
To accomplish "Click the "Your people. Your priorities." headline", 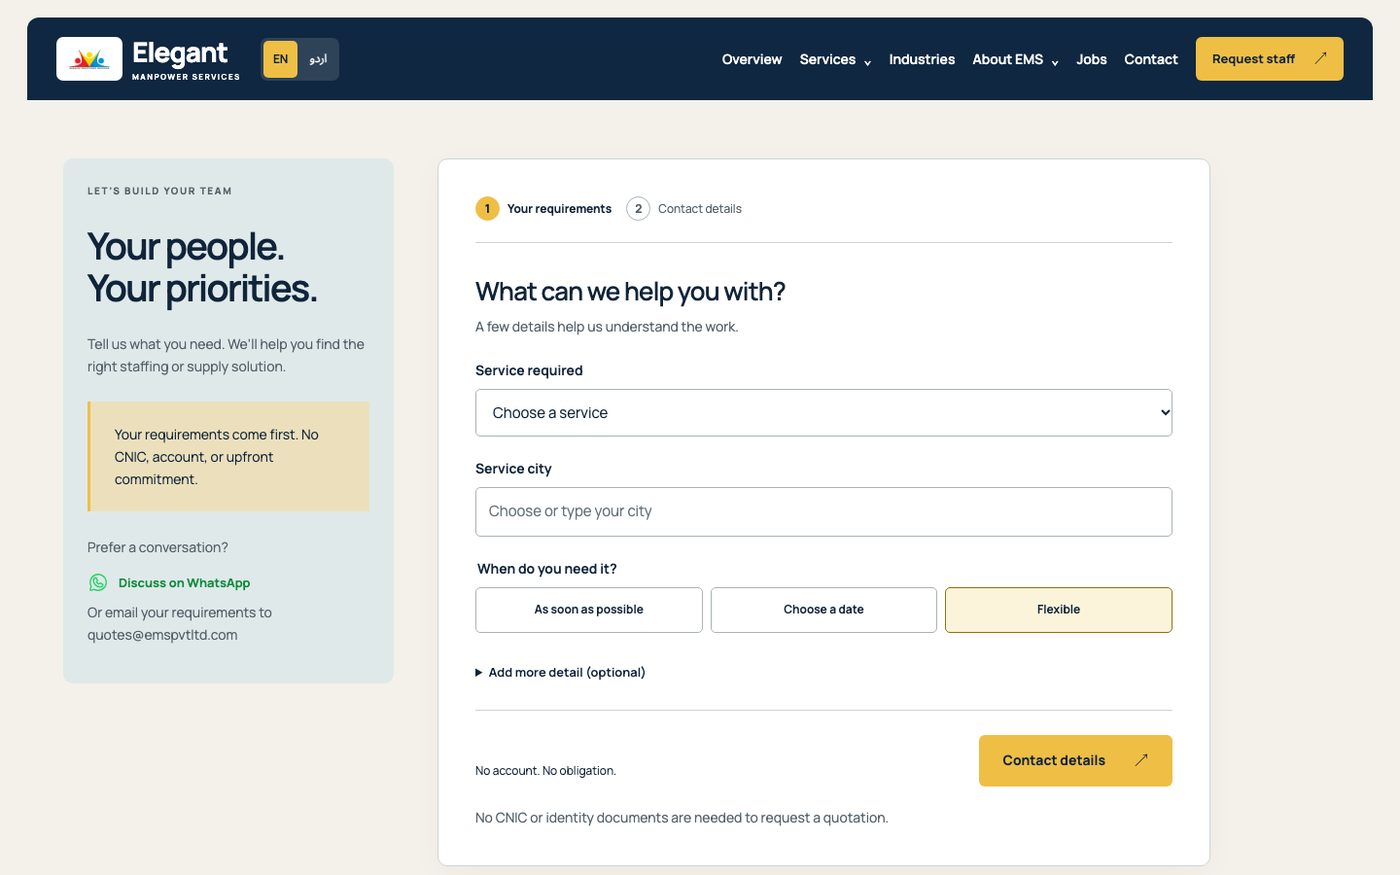I will point(202,267).
